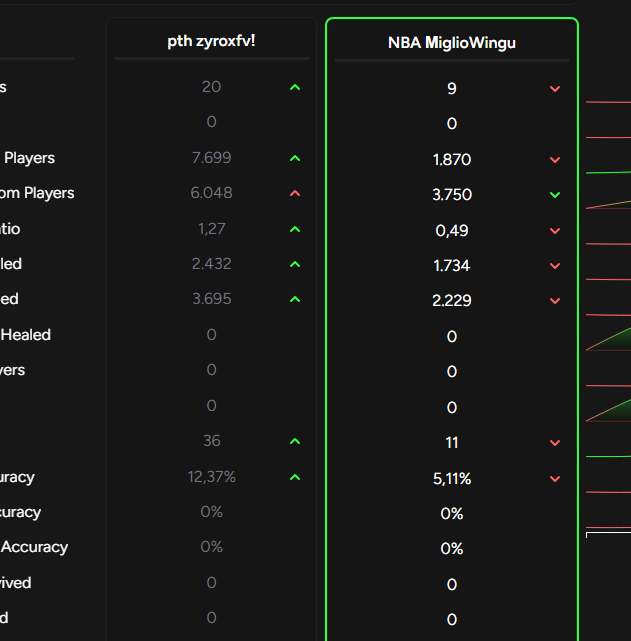Click green up arrow beside 1,27

295,229
